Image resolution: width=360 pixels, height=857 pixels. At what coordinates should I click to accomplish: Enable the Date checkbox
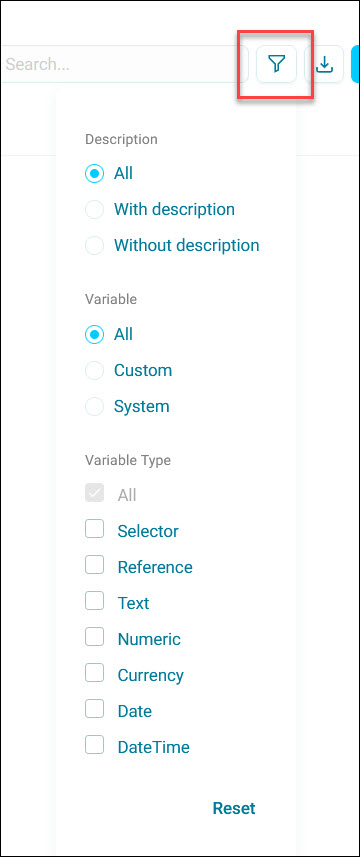95,709
